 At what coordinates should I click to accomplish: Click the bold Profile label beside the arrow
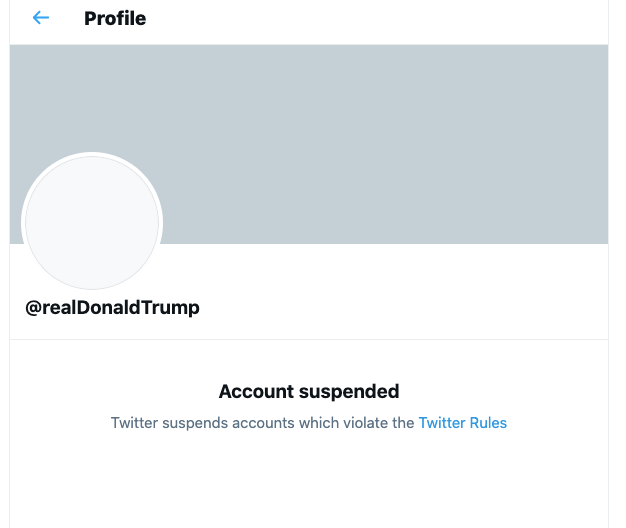[x=115, y=18]
